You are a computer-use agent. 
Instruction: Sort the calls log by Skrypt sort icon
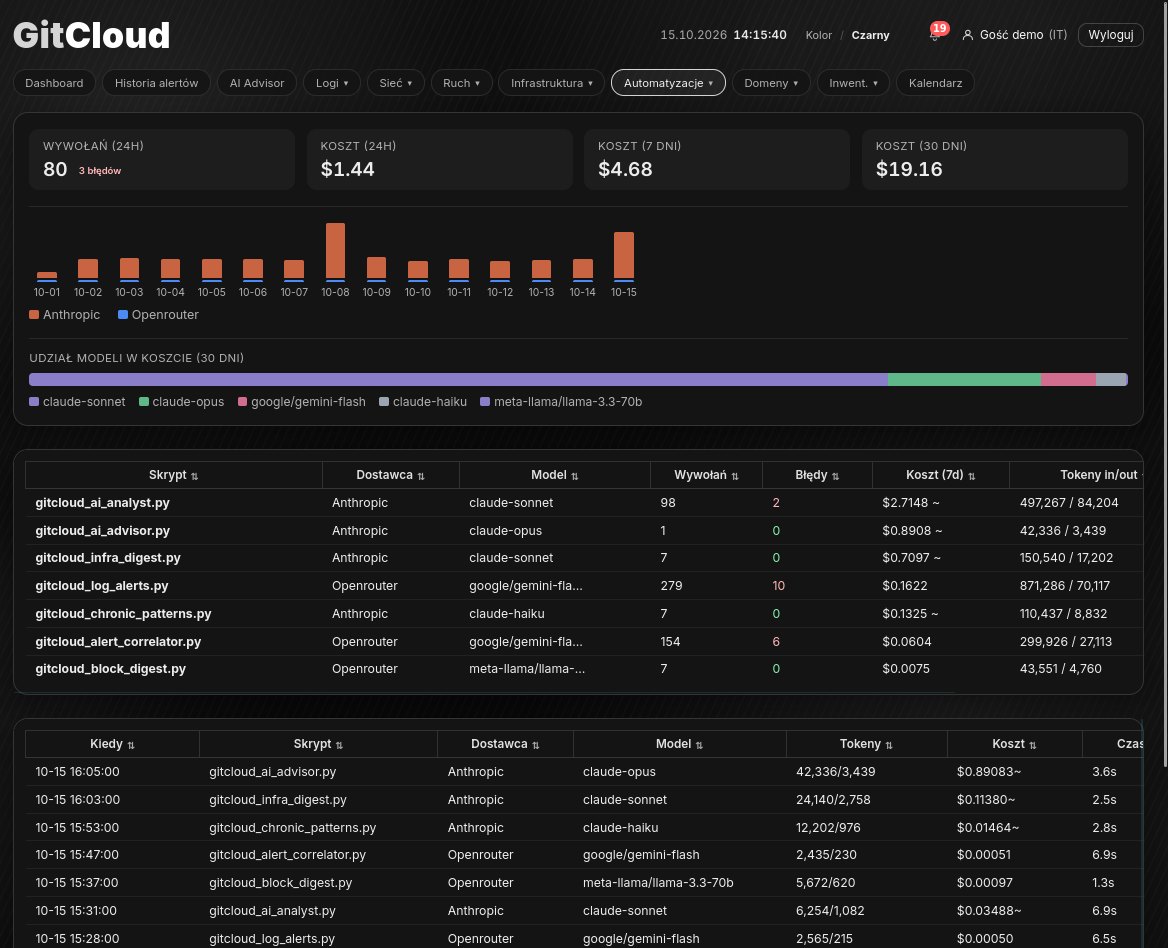(339, 745)
